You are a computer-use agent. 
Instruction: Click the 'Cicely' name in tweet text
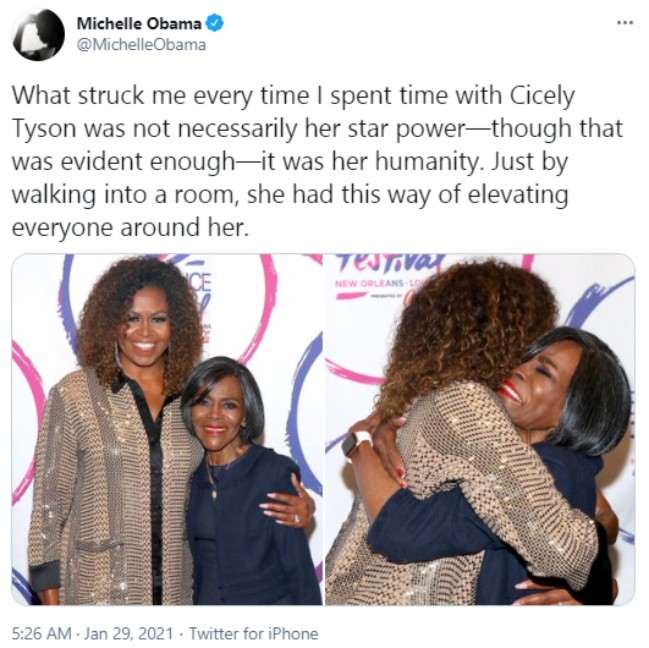click(x=542, y=96)
